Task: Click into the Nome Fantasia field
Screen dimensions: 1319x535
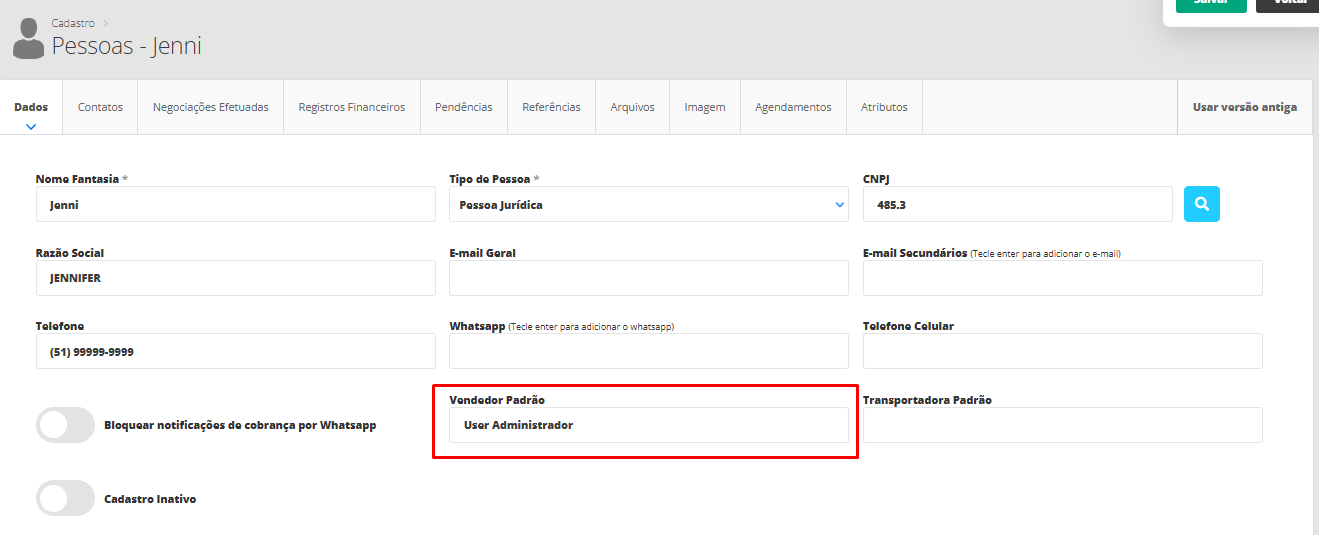Action: [235, 204]
